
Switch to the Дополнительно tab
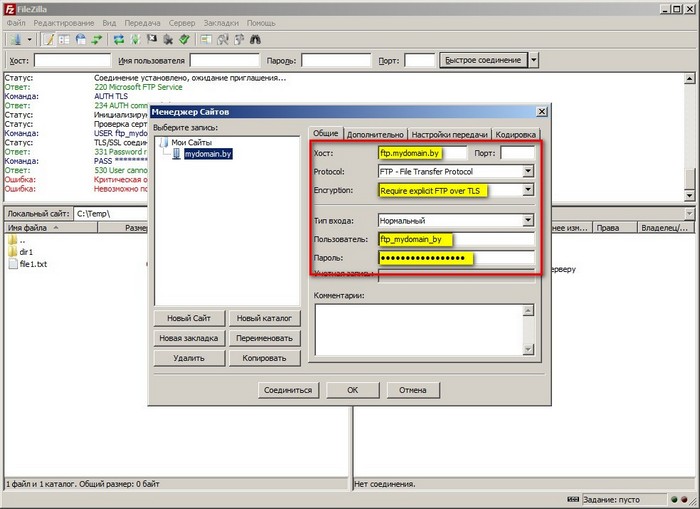pyautogui.click(x=375, y=134)
